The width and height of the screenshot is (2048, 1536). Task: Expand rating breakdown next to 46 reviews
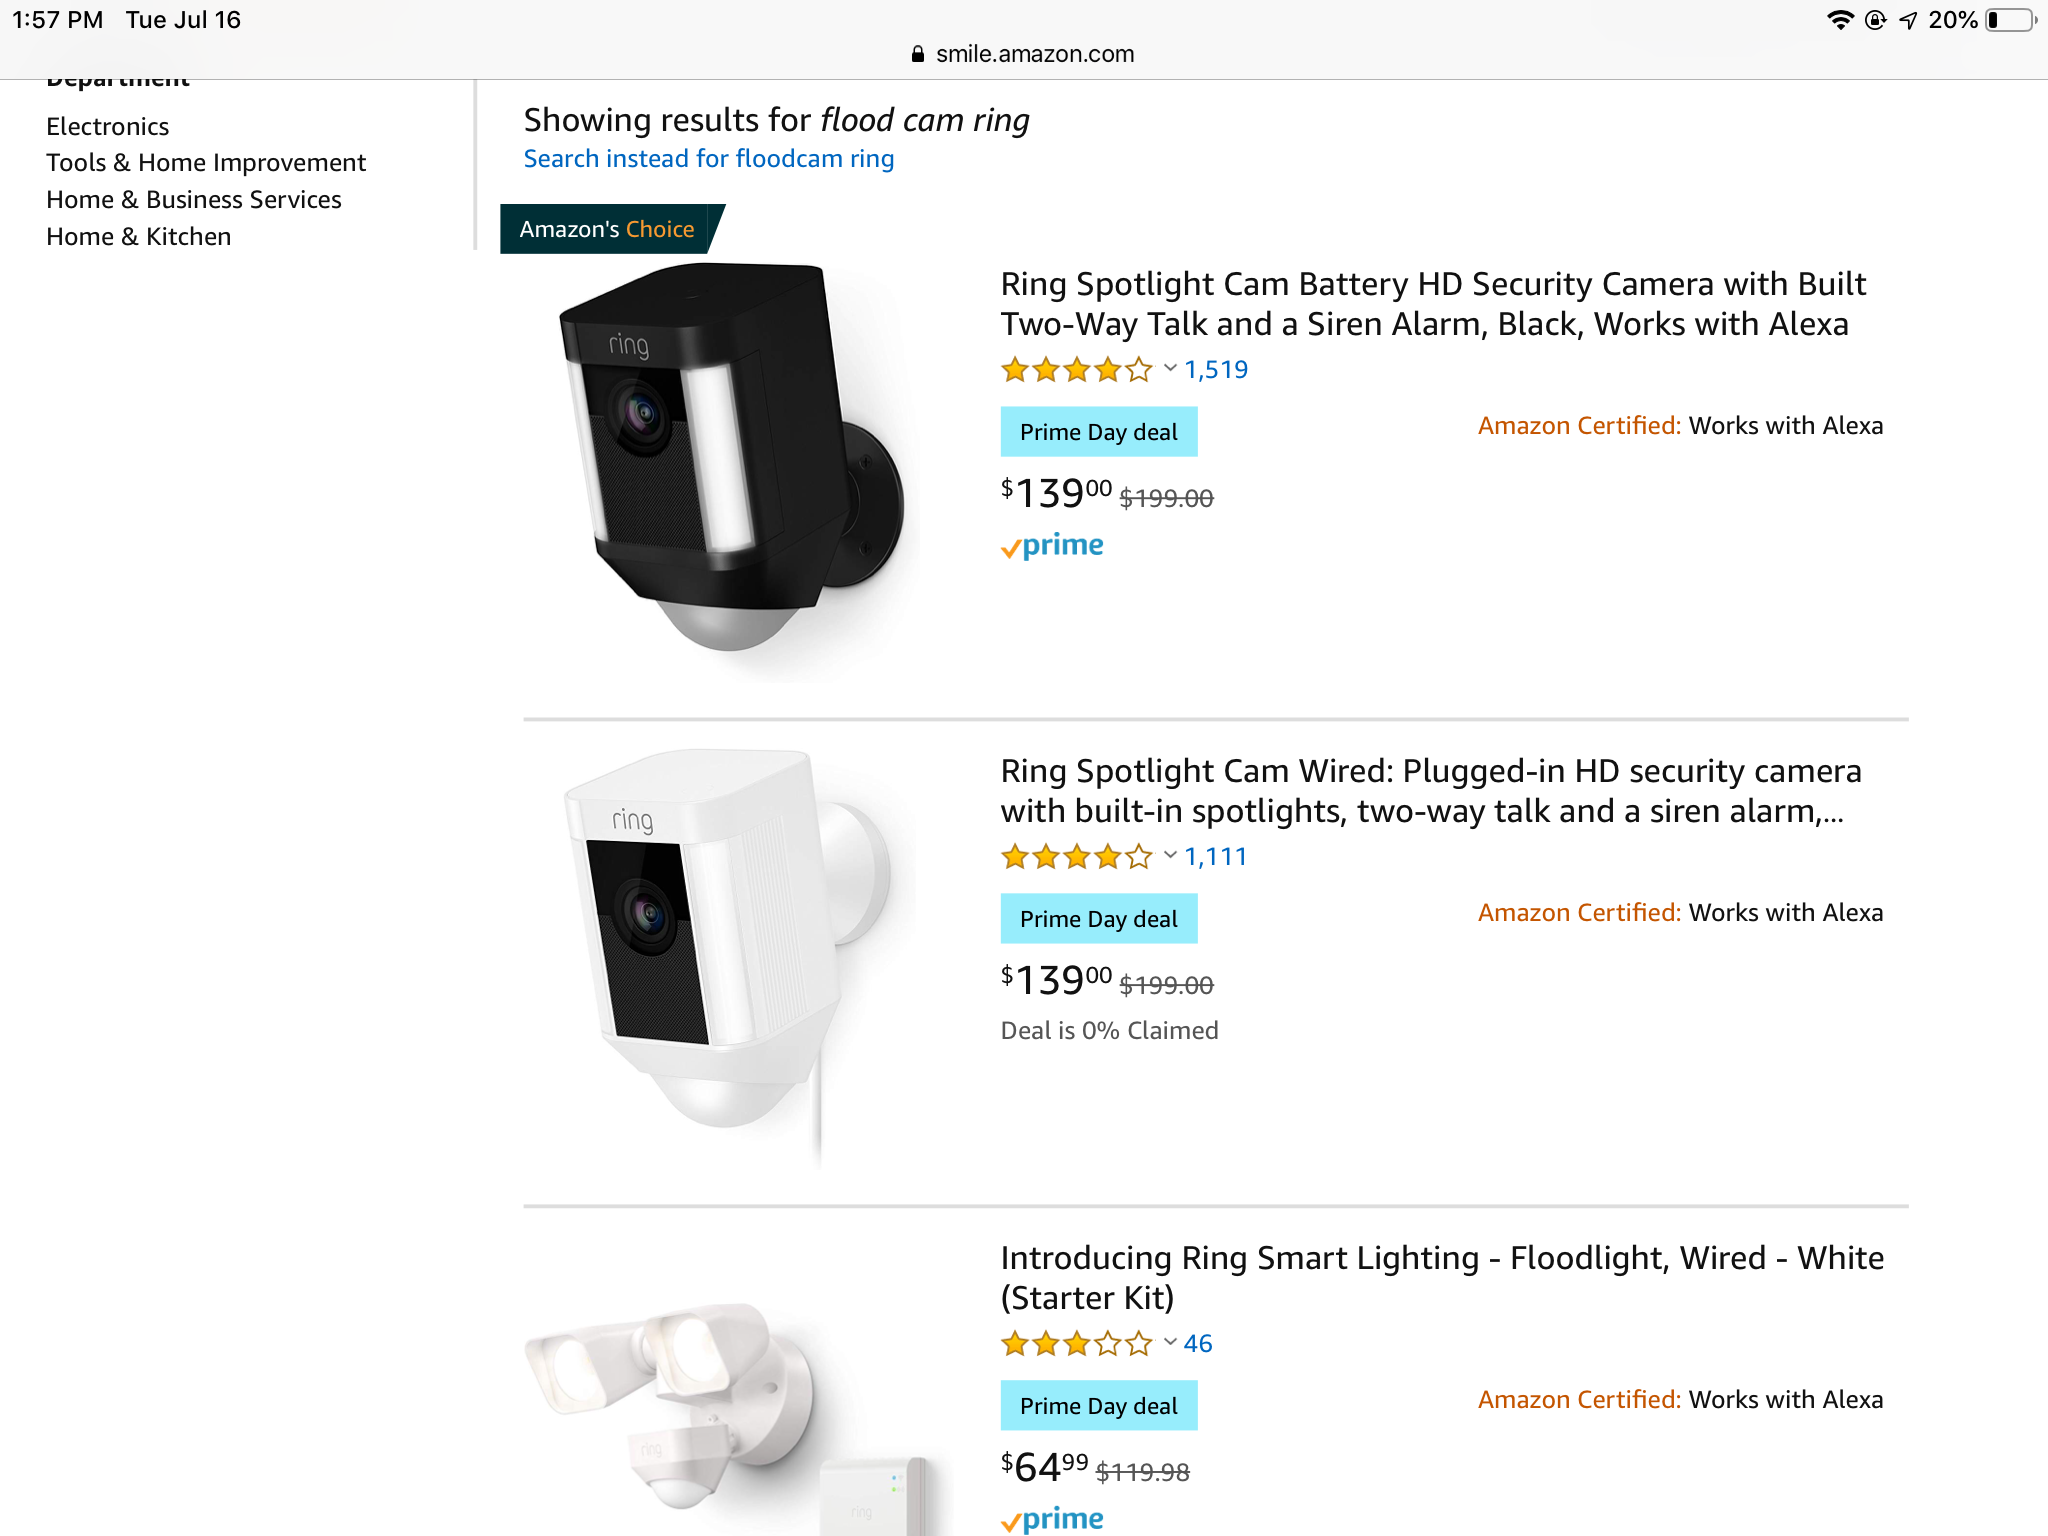tap(1170, 1343)
